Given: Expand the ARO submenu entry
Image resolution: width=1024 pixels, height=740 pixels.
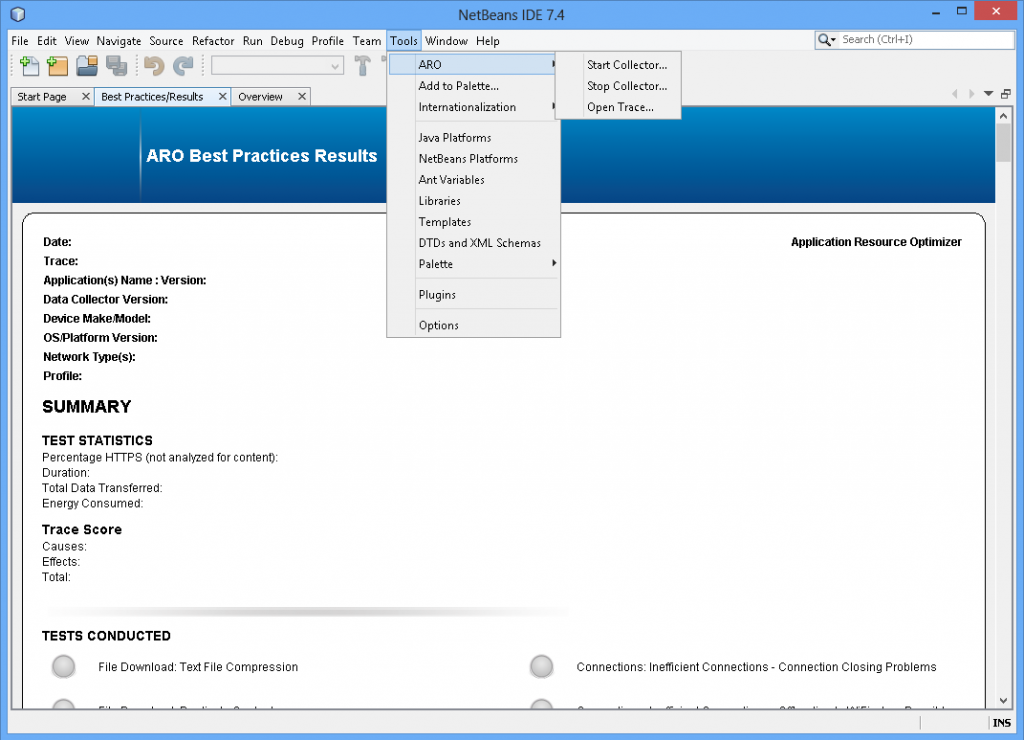Looking at the screenshot, I should (x=473, y=65).
